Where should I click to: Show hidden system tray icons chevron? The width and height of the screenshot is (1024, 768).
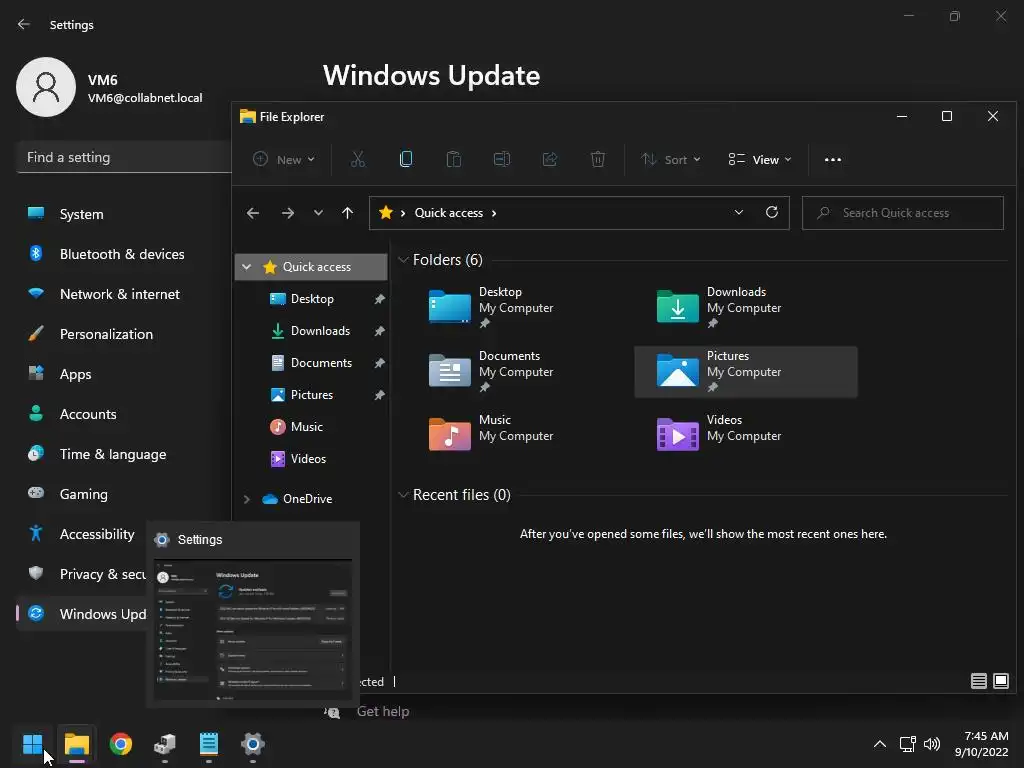880,744
